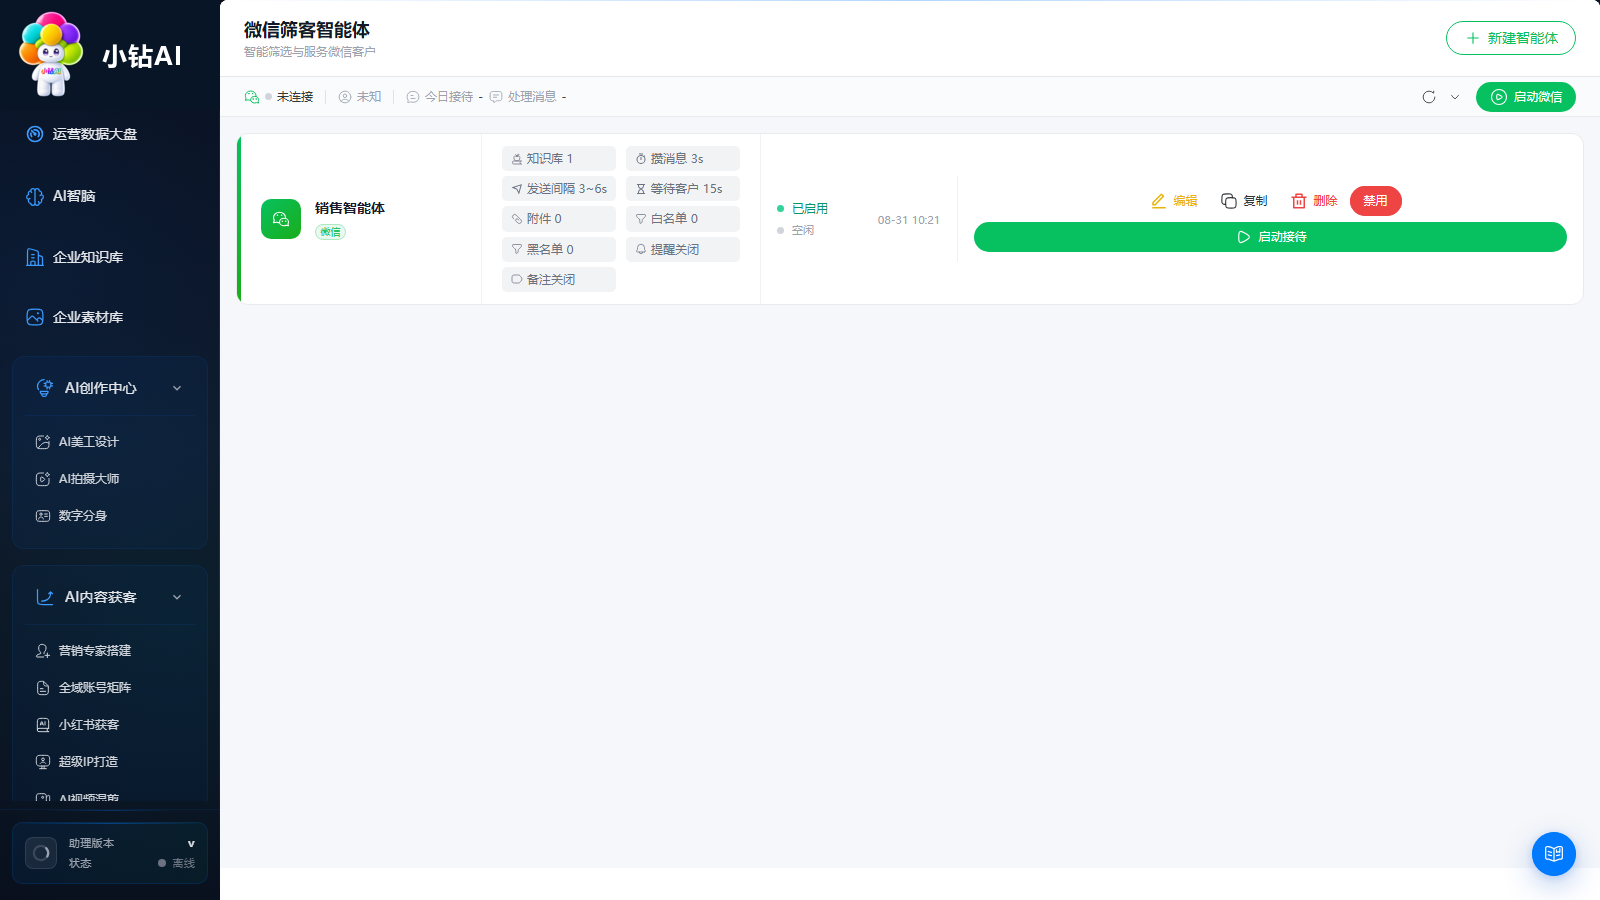This screenshot has width=1600, height=900.
Task: Click the 已启用 status label
Action: 810,209
